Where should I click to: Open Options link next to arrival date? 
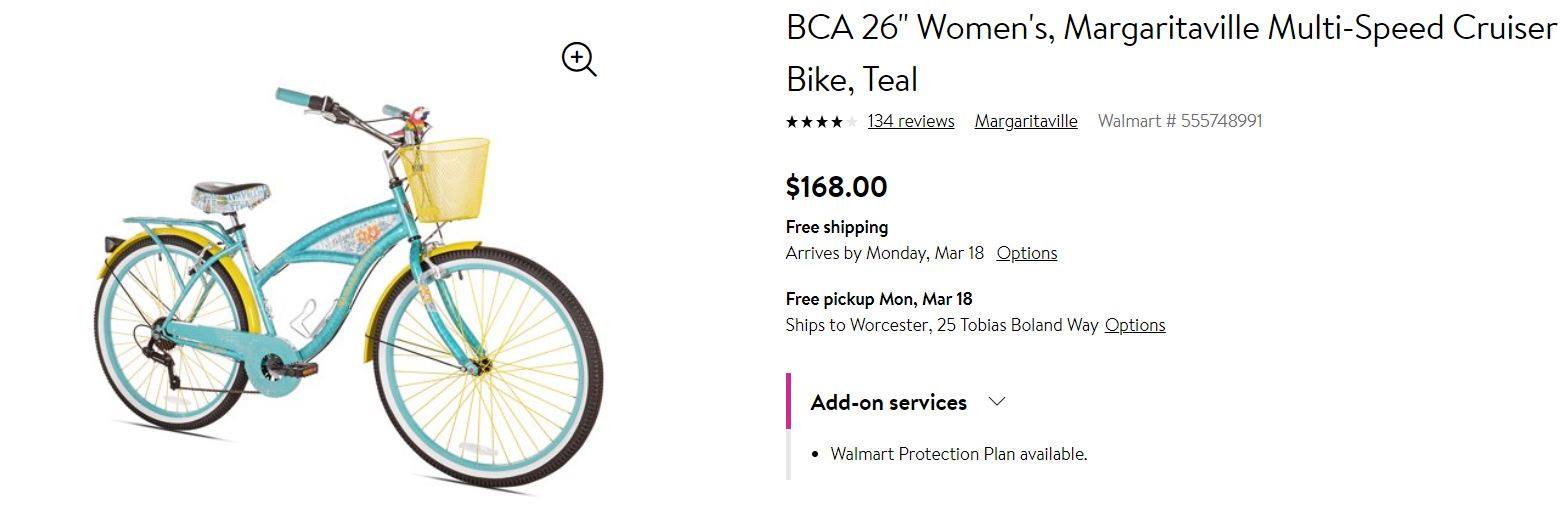coord(1027,253)
